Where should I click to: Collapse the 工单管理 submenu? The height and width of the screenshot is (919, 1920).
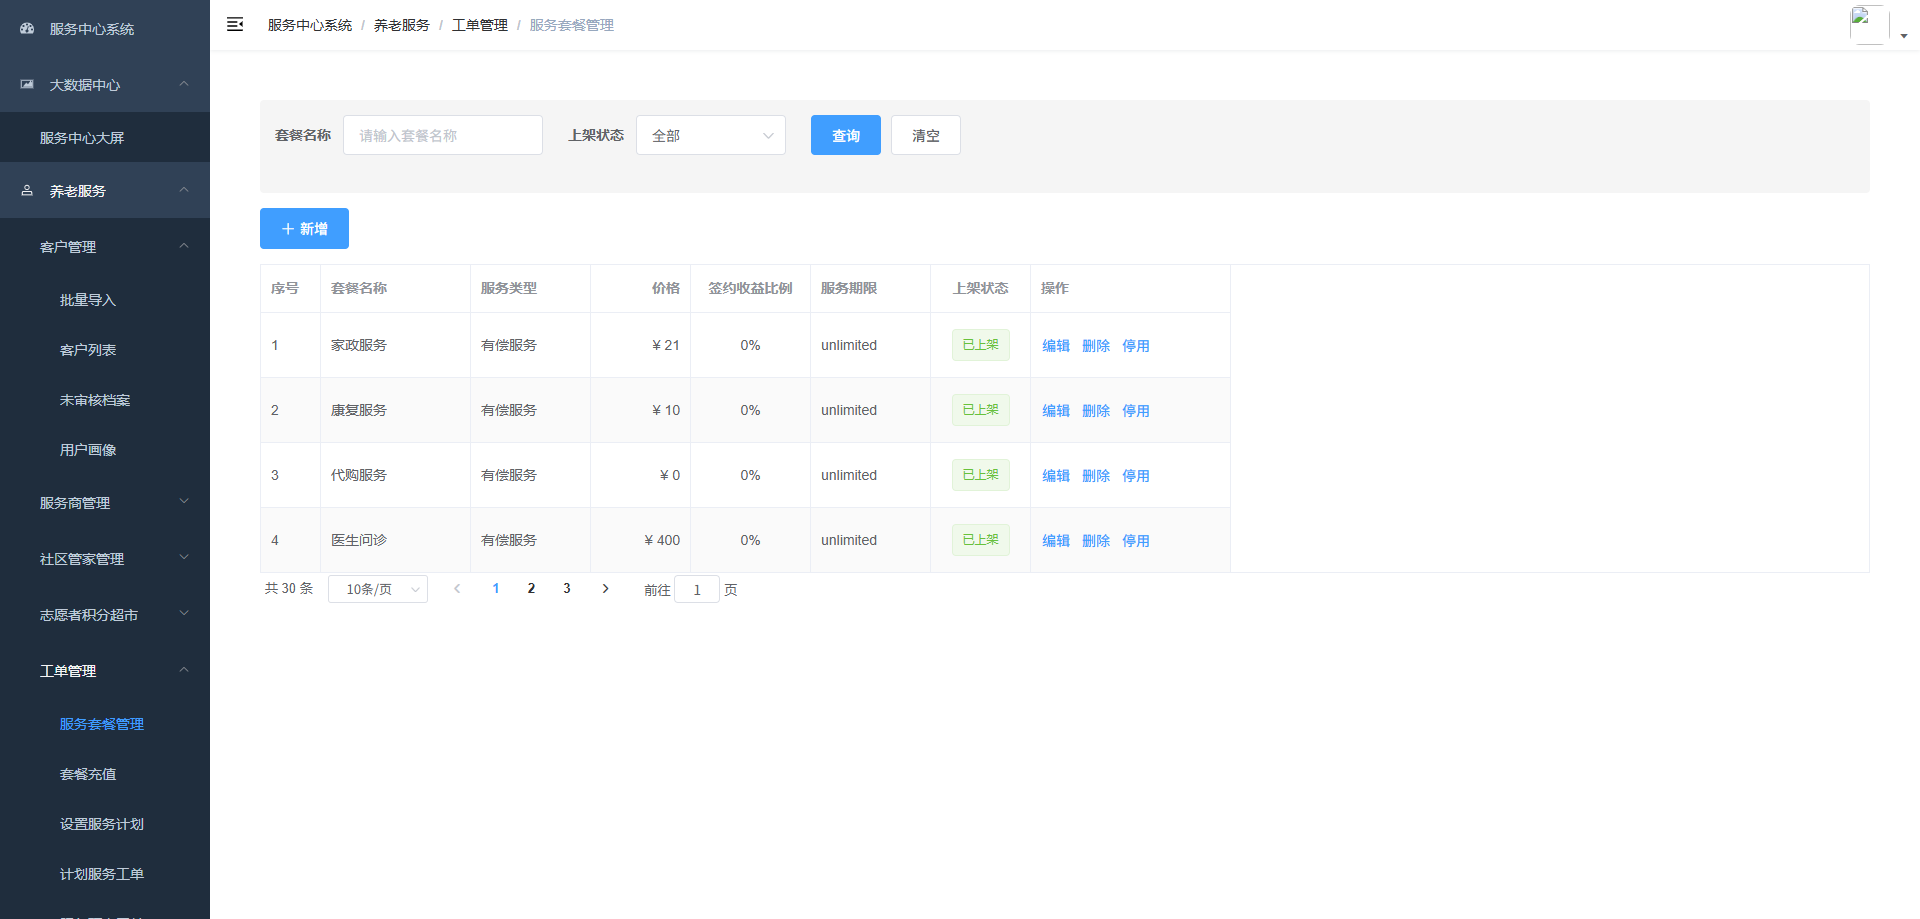(x=105, y=671)
